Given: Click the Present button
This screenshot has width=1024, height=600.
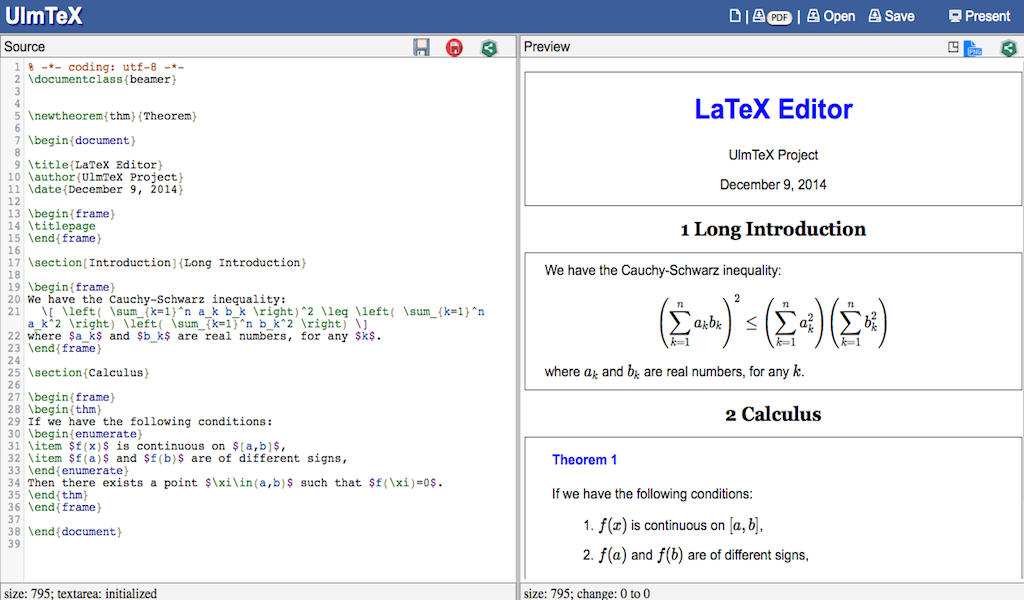Looking at the screenshot, I should (979, 15).
